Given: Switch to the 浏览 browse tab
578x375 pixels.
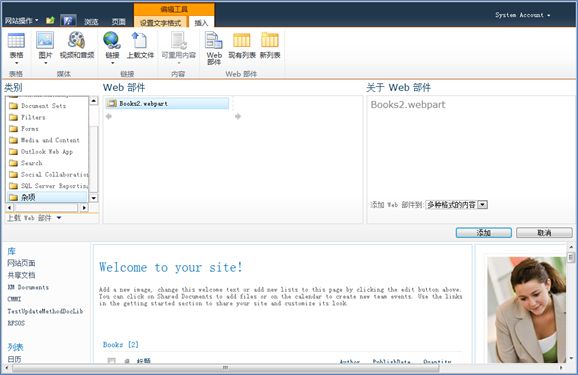Looking at the screenshot, I should coord(91,22).
